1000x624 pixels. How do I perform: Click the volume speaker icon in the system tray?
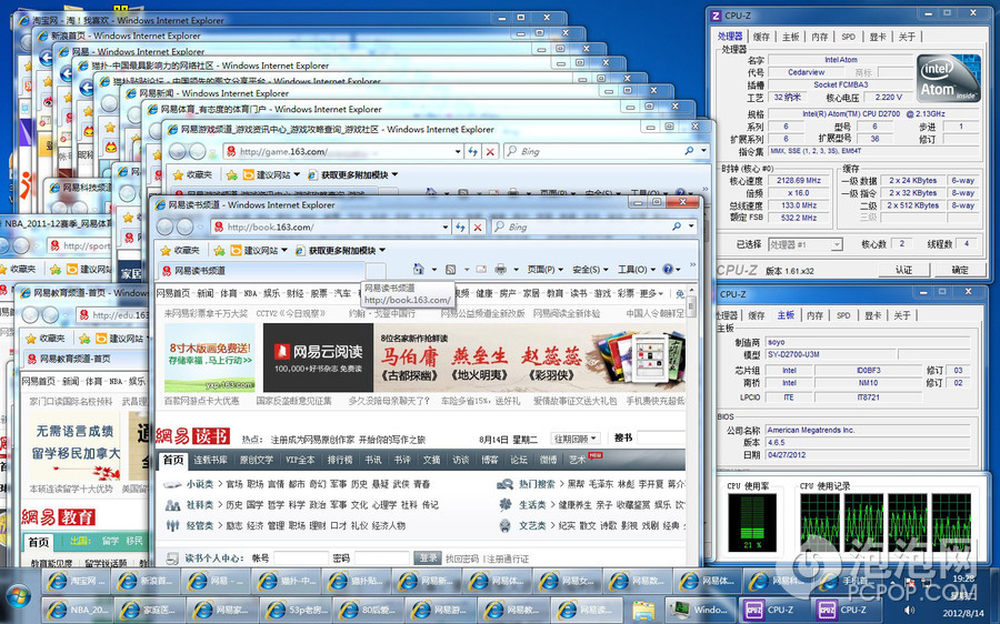[909, 611]
